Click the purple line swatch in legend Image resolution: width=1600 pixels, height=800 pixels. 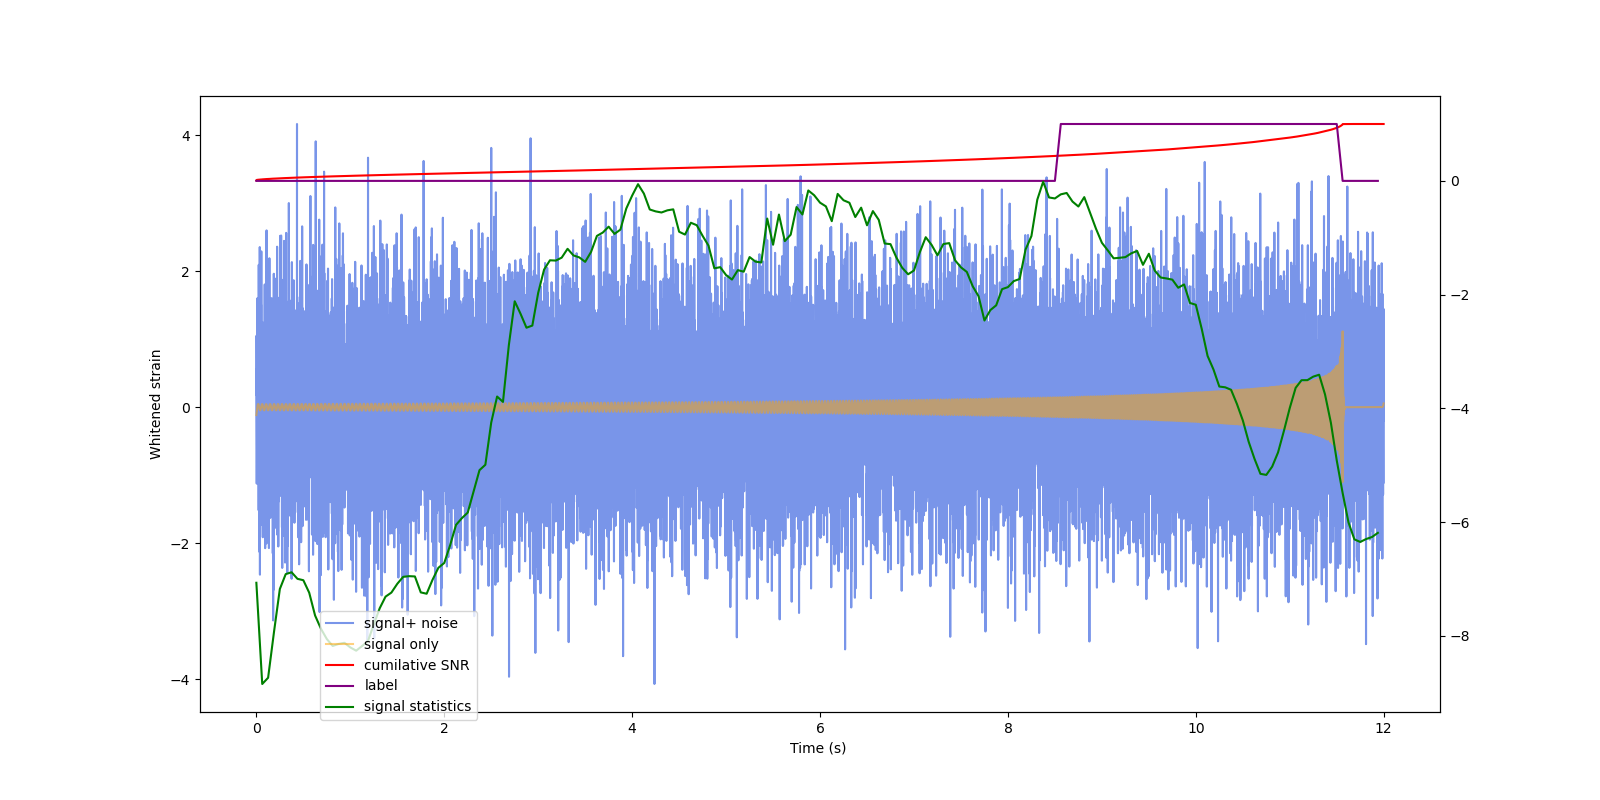point(340,686)
